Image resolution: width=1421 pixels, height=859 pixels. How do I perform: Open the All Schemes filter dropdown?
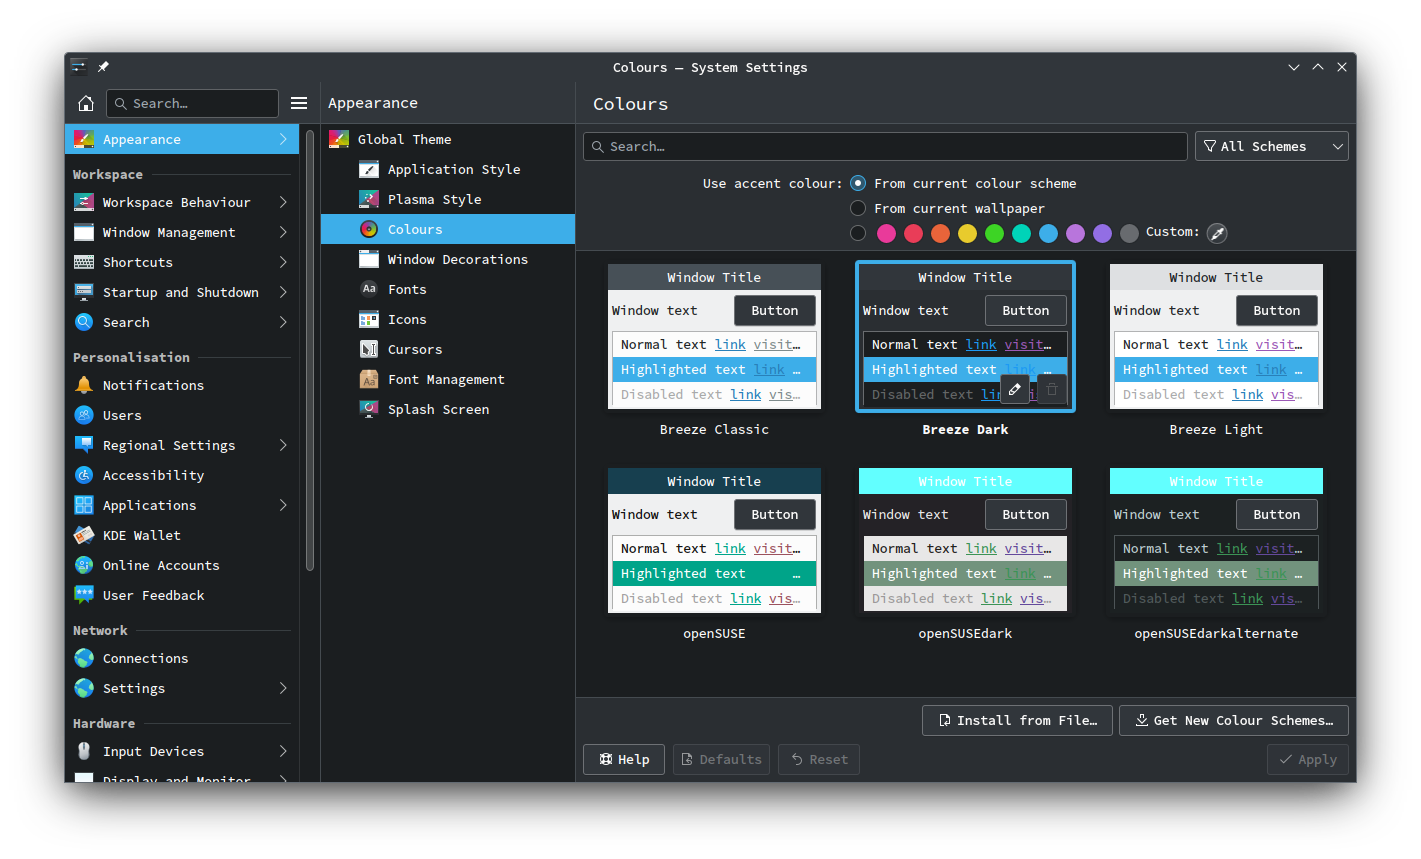pos(1271,145)
